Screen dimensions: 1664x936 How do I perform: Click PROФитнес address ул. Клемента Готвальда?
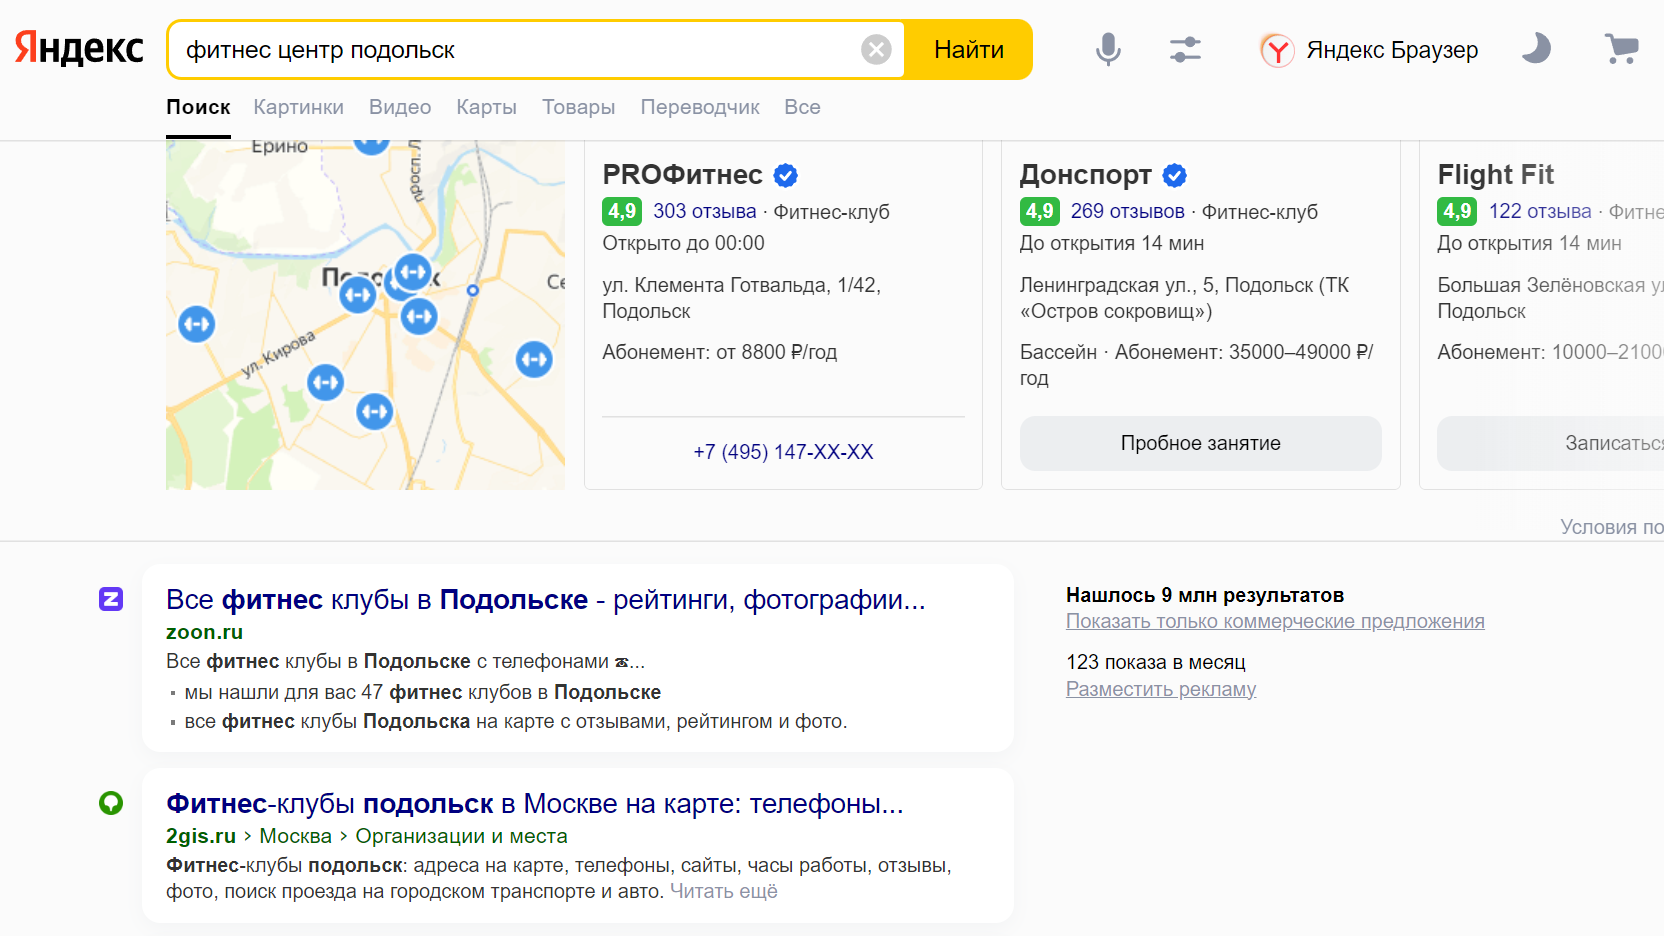tap(742, 298)
